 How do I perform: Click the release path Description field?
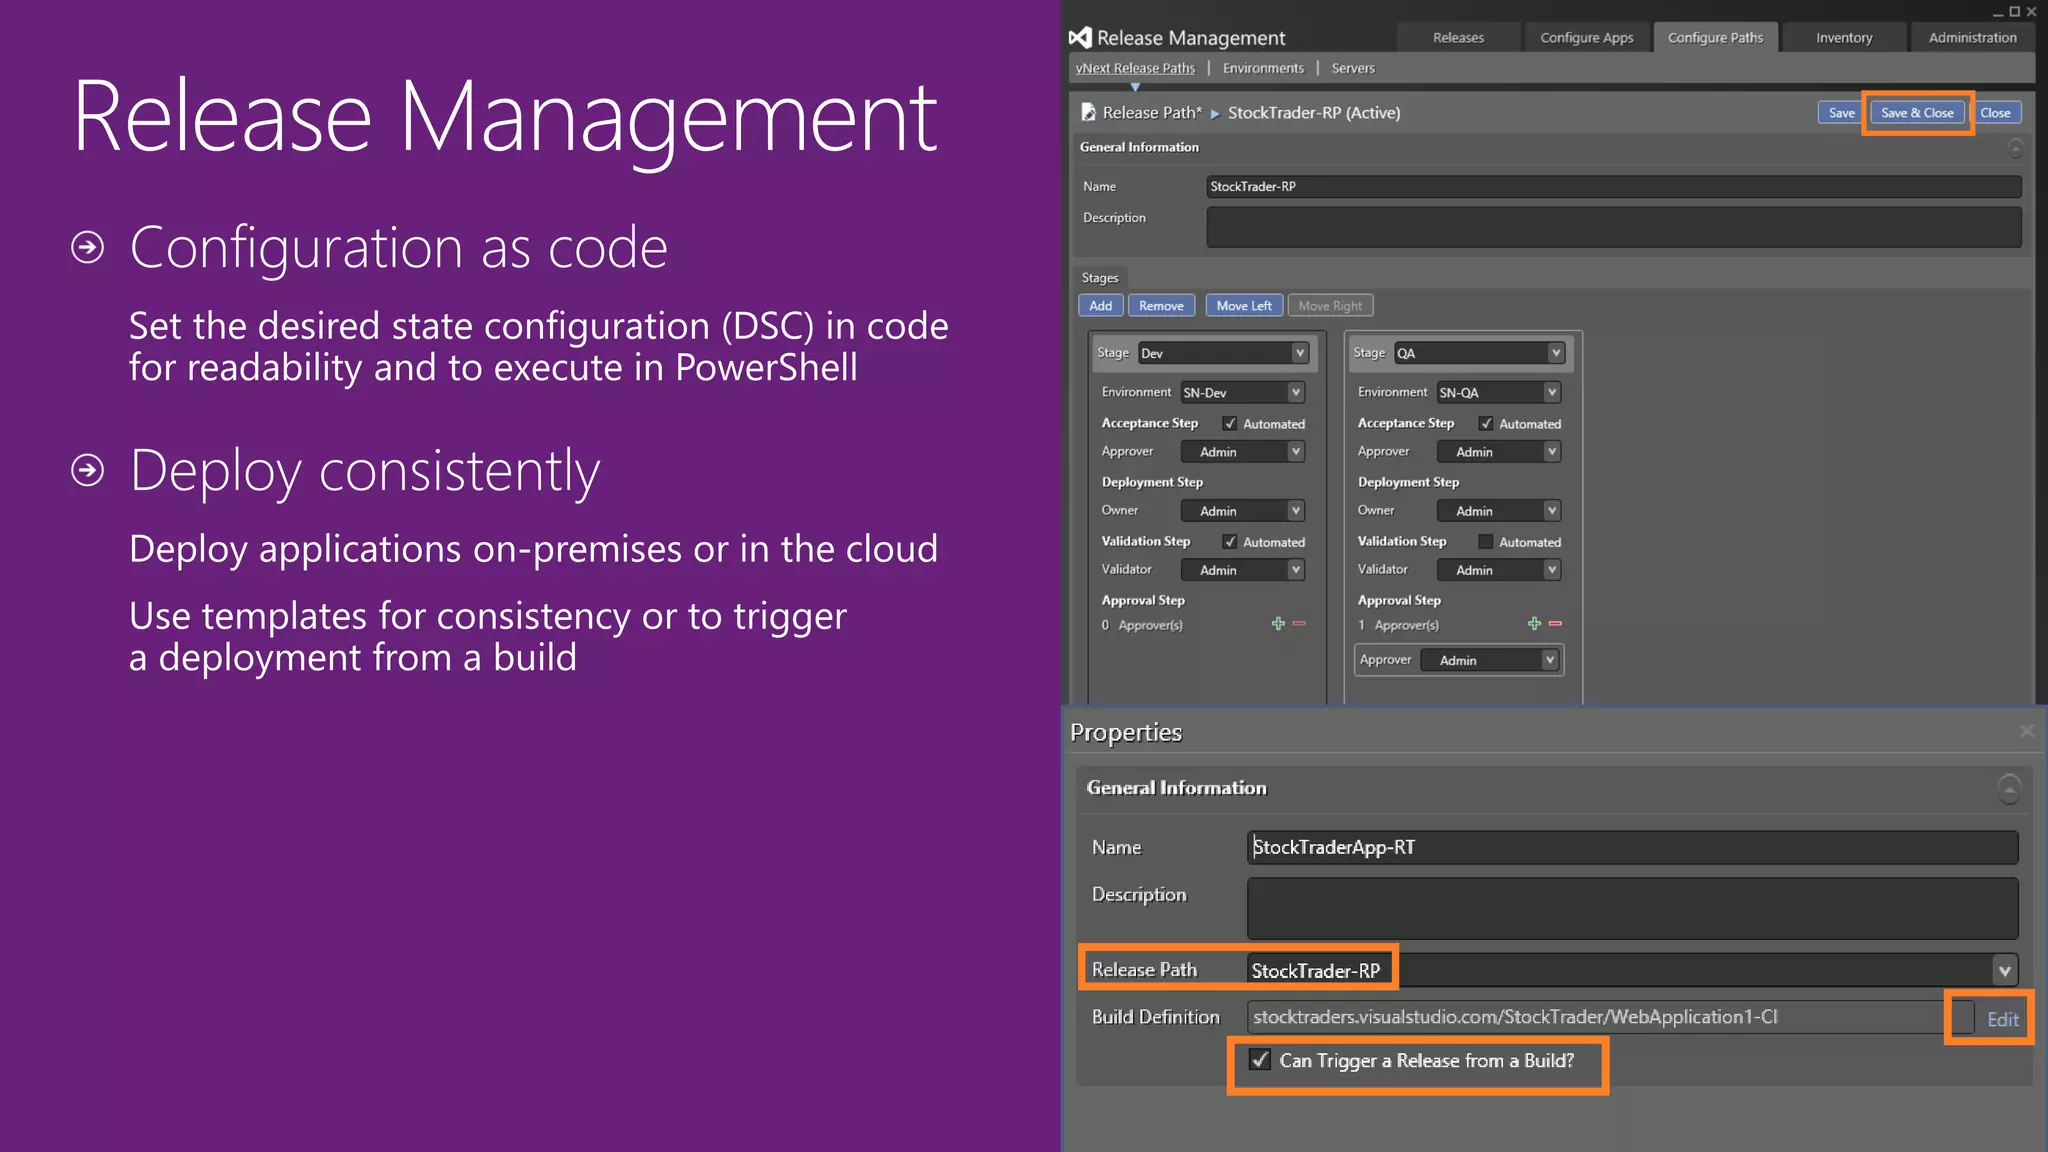pyautogui.click(x=1614, y=227)
